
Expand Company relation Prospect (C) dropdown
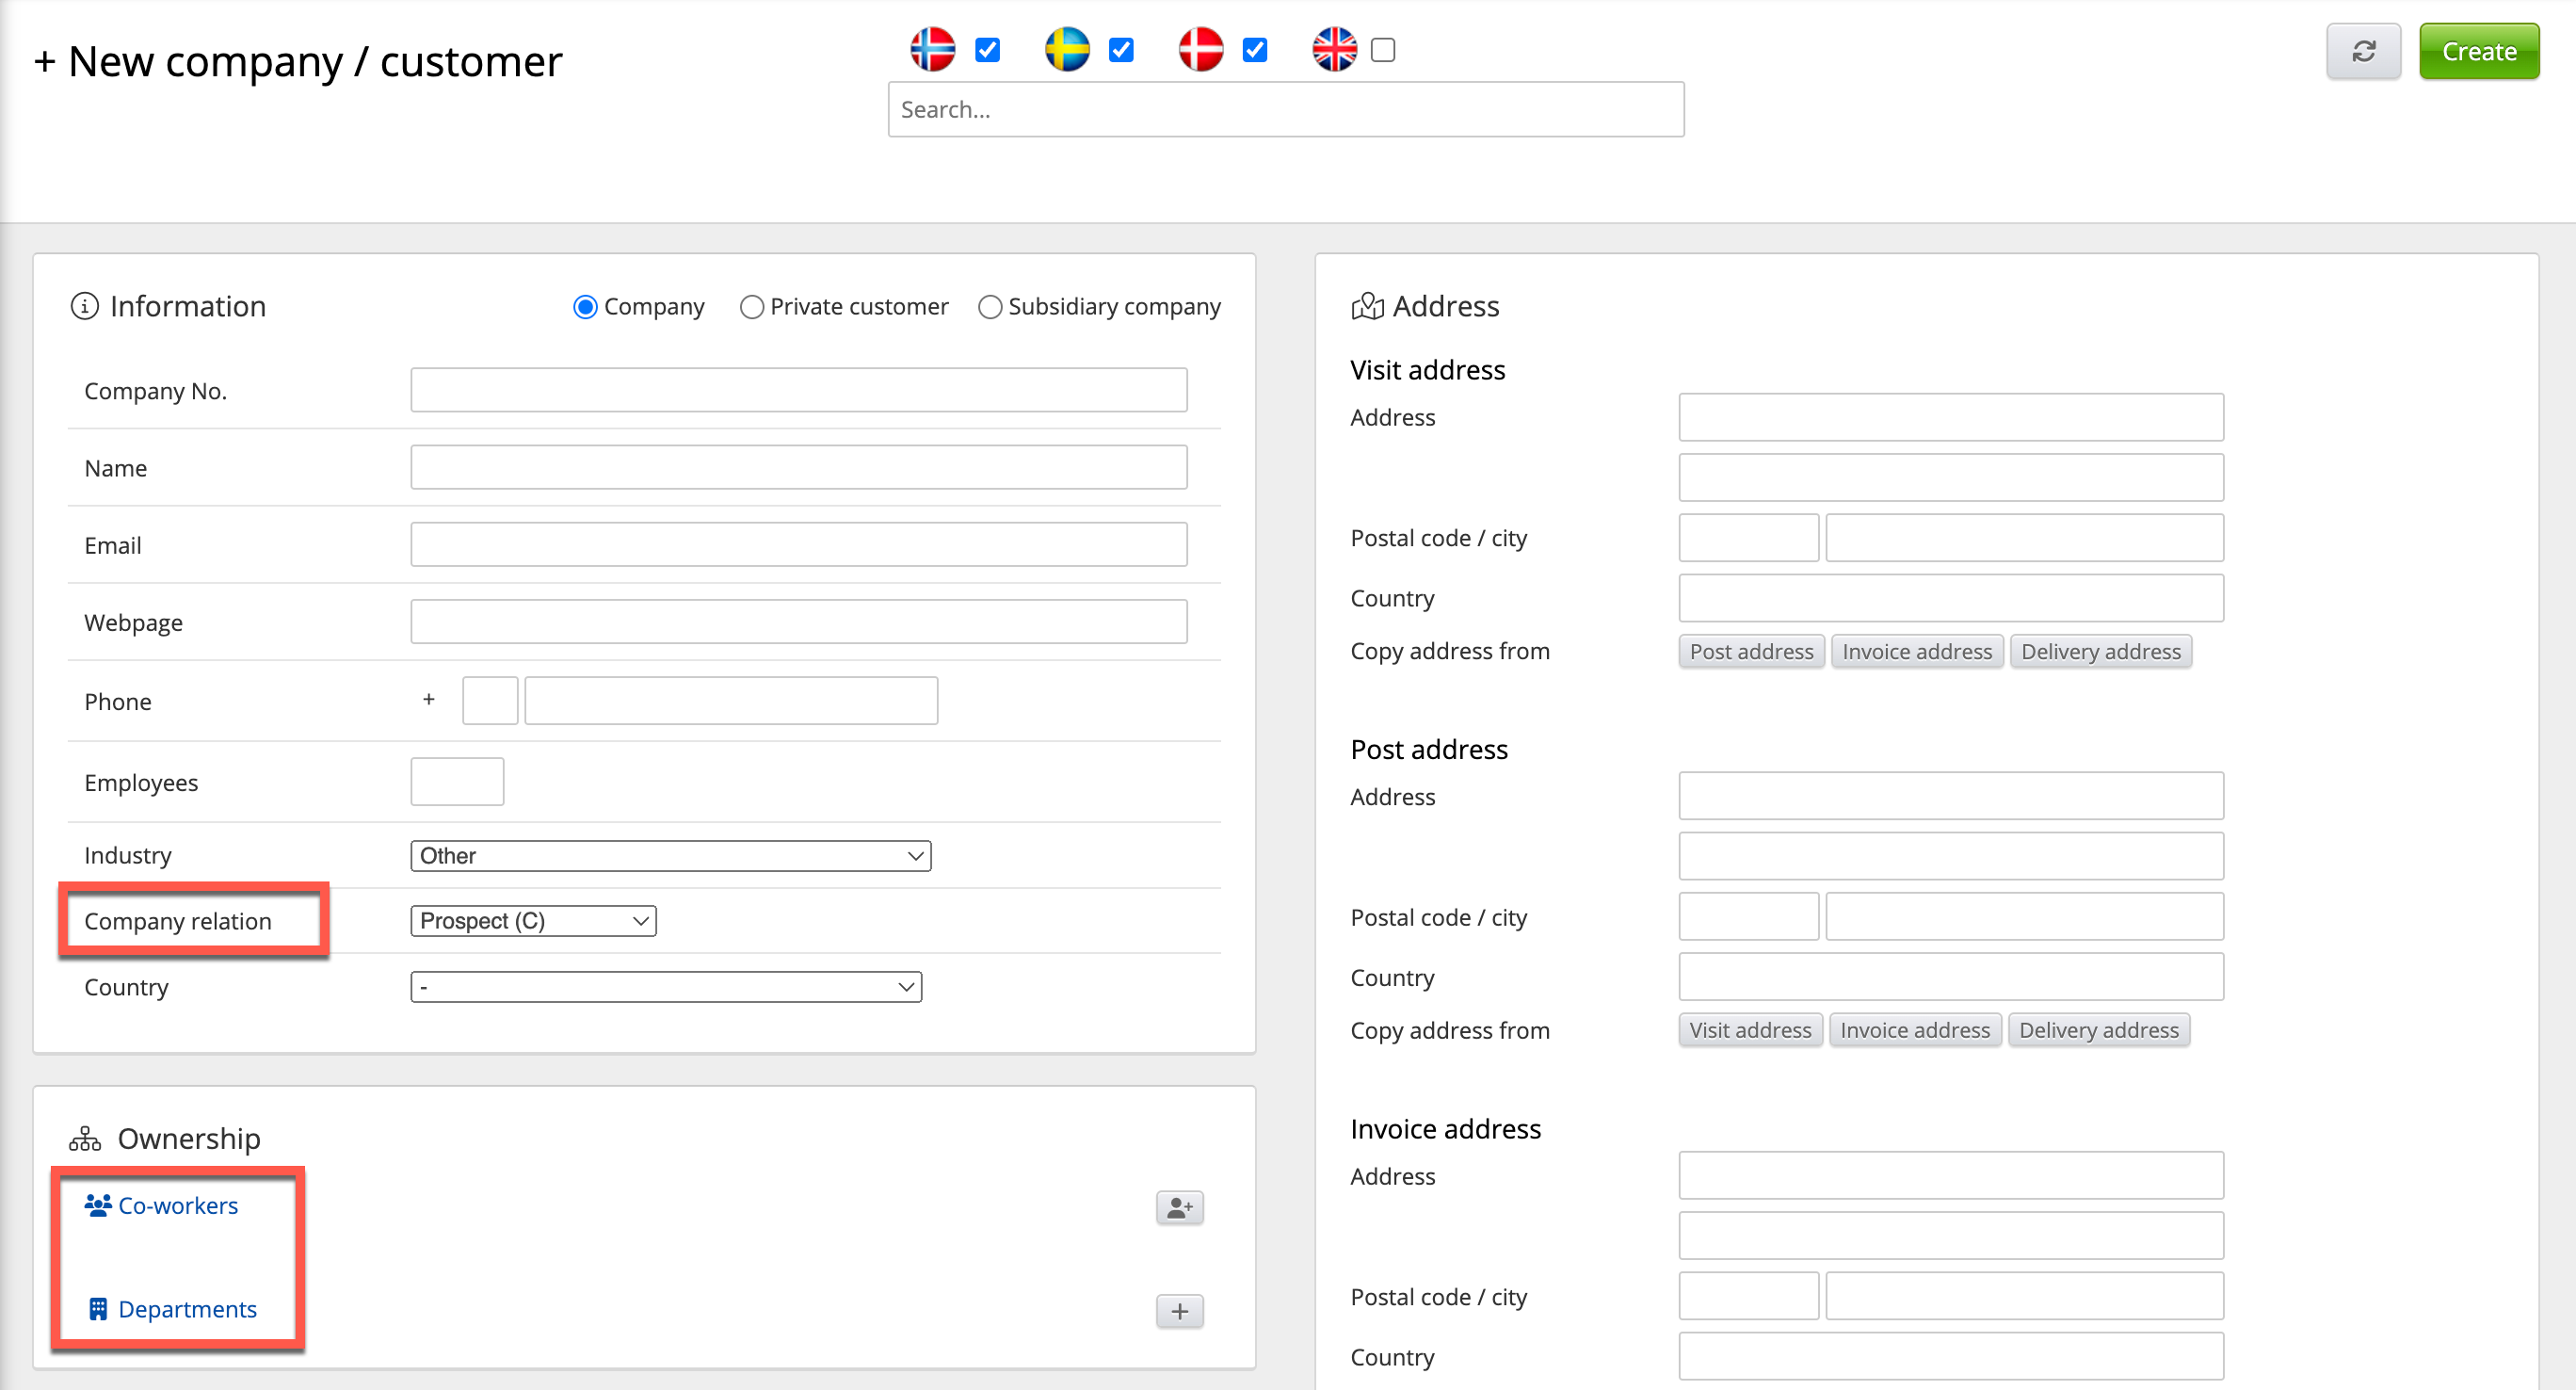[533, 921]
